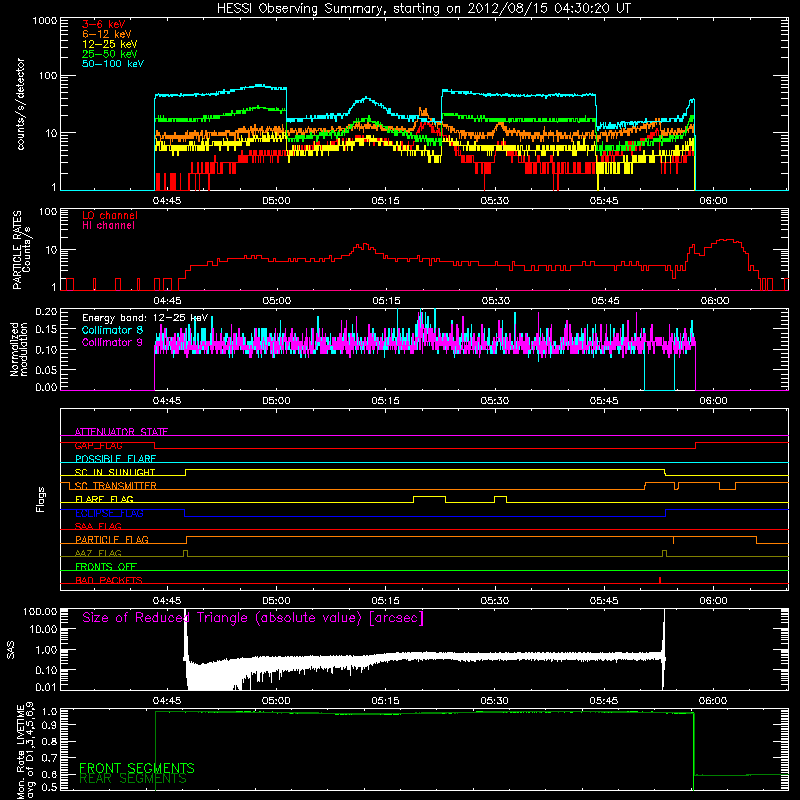Select the HI channel legend label

pyautogui.click(x=108, y=225)
